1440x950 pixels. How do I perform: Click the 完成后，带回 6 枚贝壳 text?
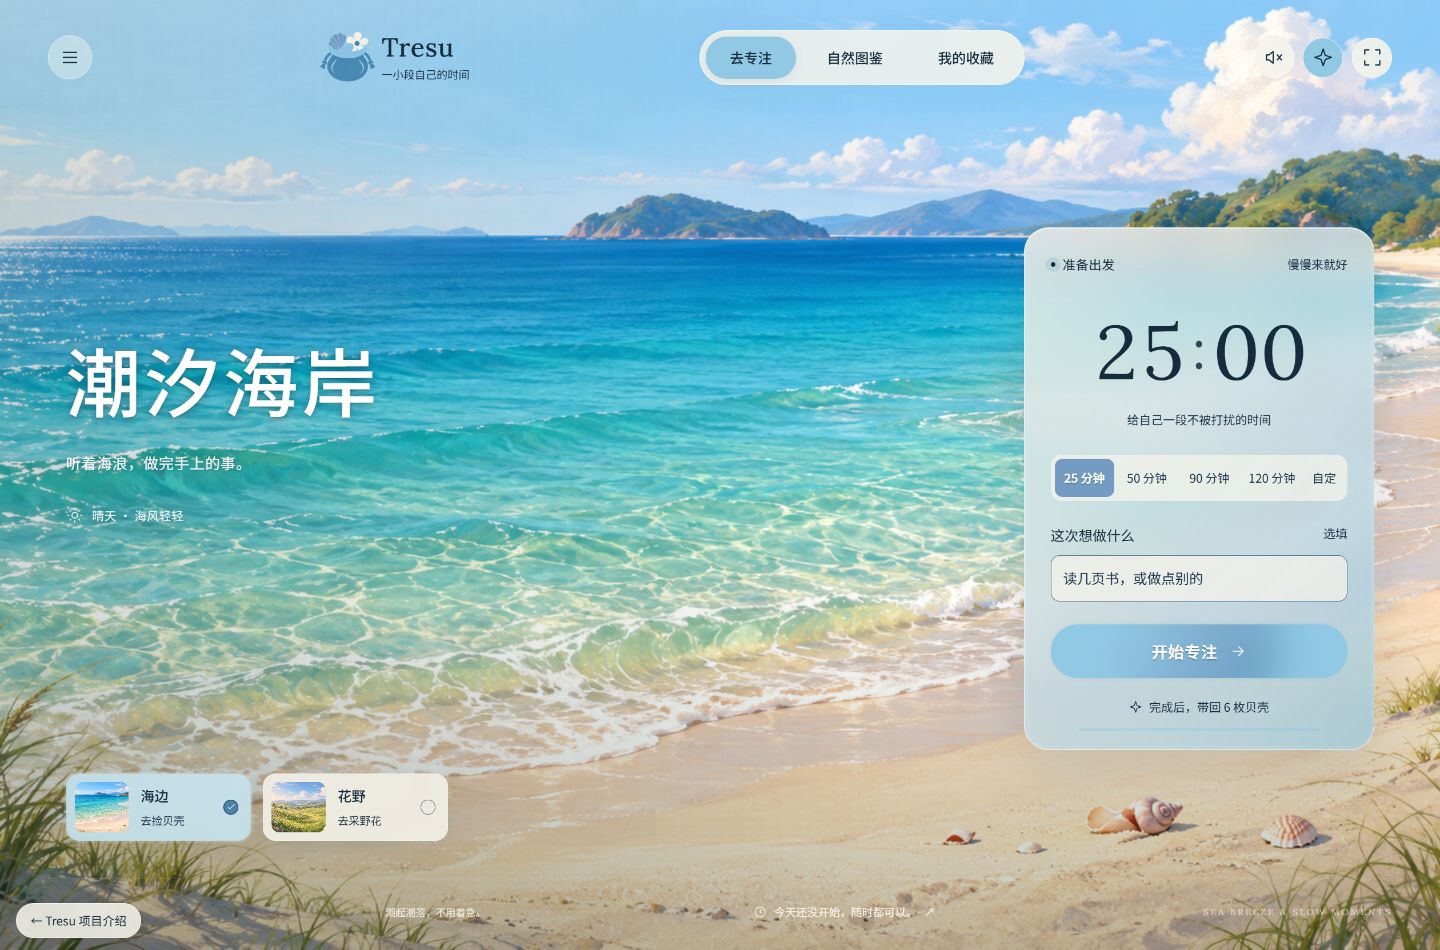[x=1209, y=707]
